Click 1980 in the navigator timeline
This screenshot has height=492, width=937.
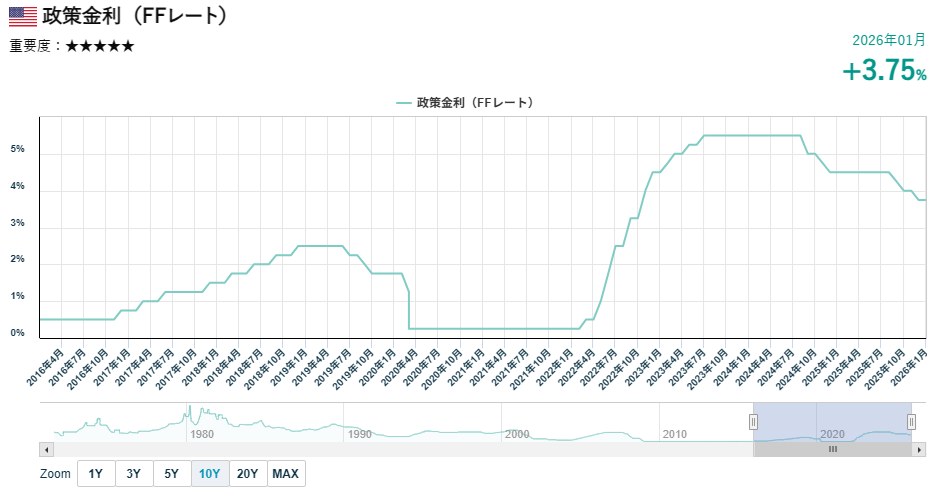202,435
